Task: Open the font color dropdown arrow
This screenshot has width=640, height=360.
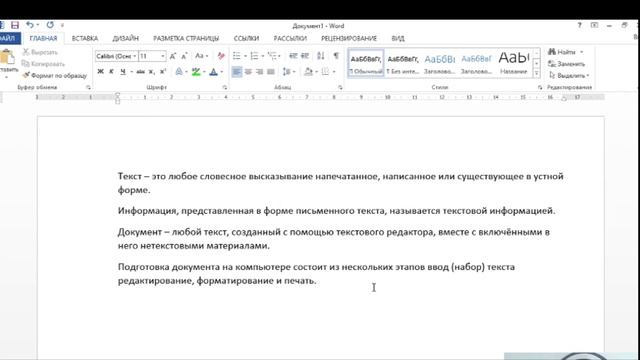Action: click(222, 72)
